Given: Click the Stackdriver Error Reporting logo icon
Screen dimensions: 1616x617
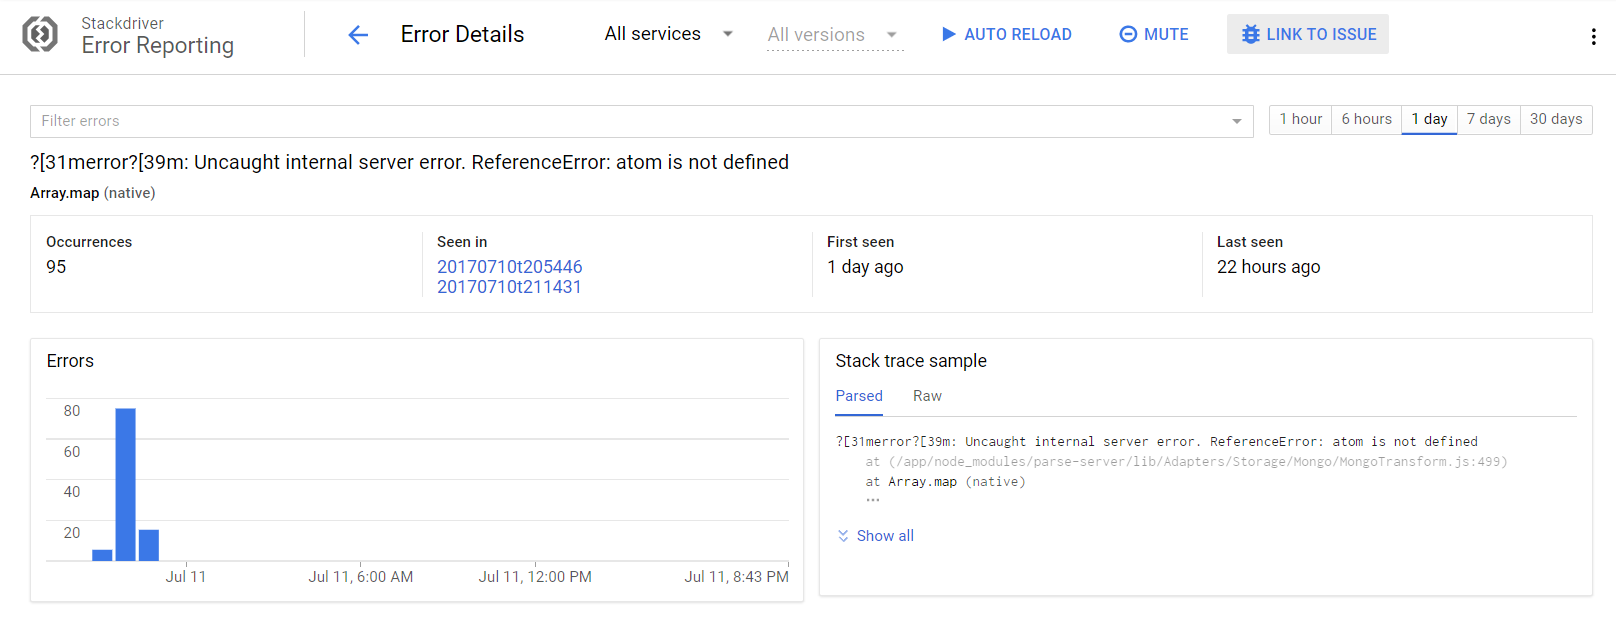Looking at the screenshot, I should tap(40, 34).
